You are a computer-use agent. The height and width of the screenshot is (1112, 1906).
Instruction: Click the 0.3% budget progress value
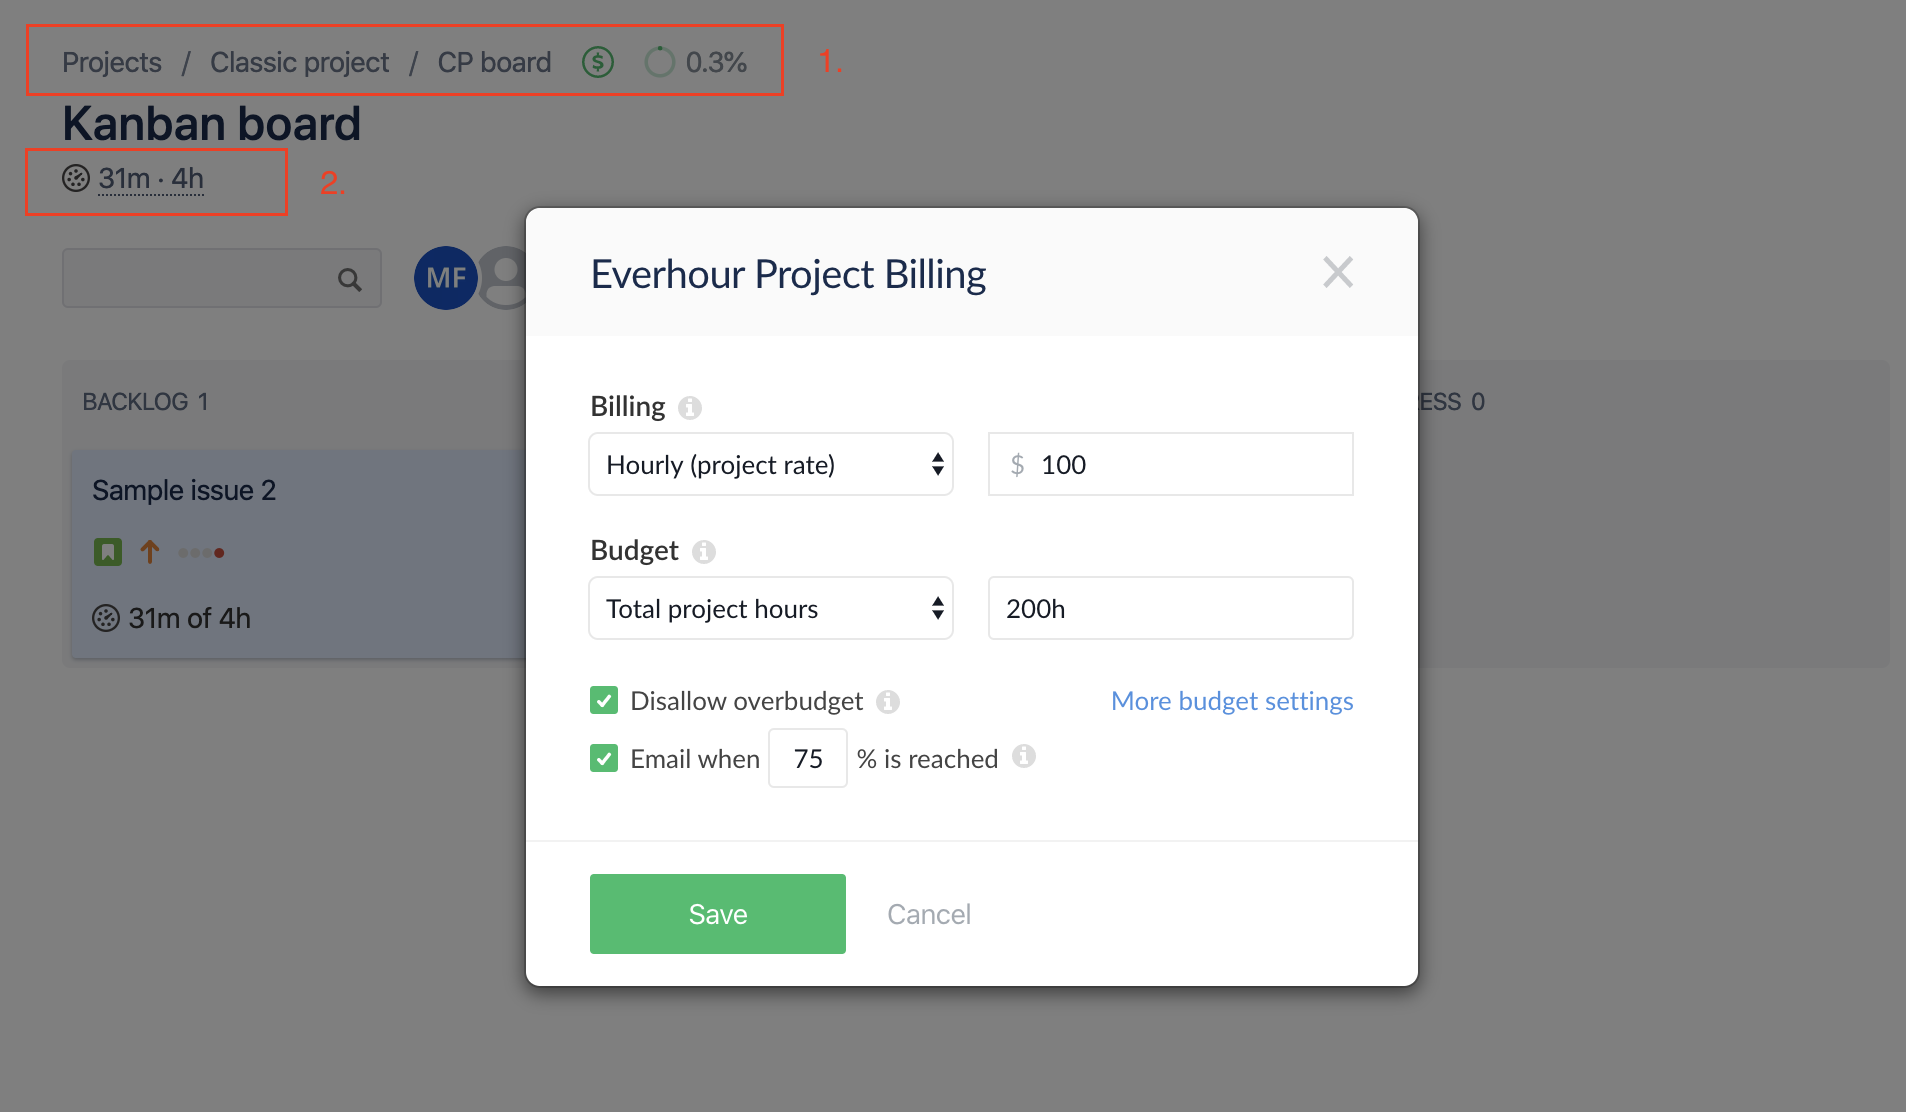(x=717, y=62)
